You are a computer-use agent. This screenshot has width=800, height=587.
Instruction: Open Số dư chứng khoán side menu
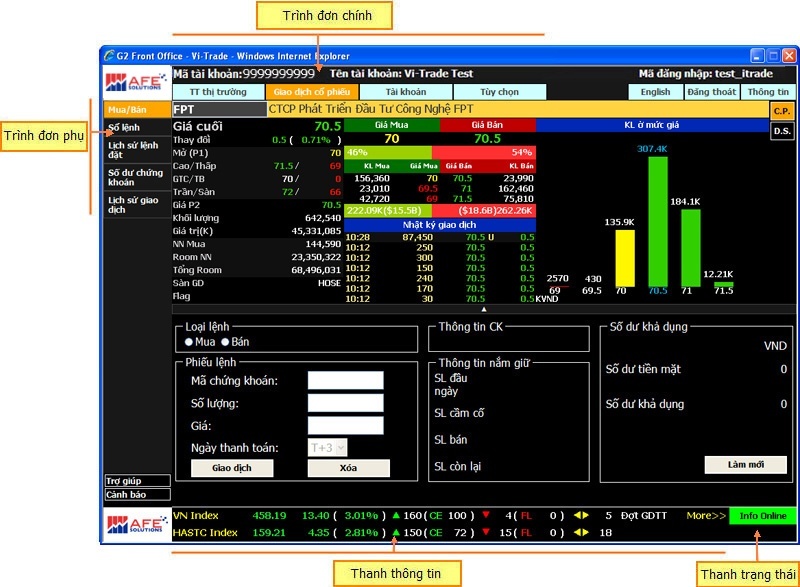pyautogui.click(x=137, y=177)
